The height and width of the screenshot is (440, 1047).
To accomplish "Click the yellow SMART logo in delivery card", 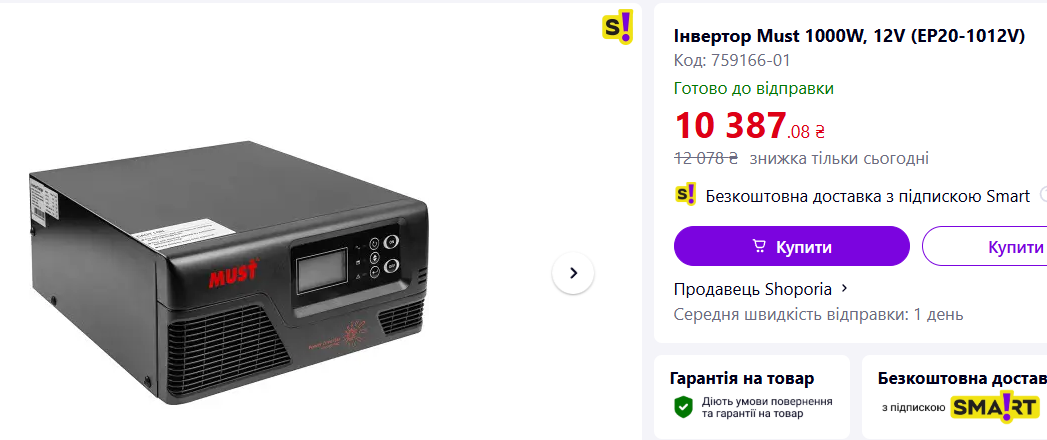I will point(994,407).
